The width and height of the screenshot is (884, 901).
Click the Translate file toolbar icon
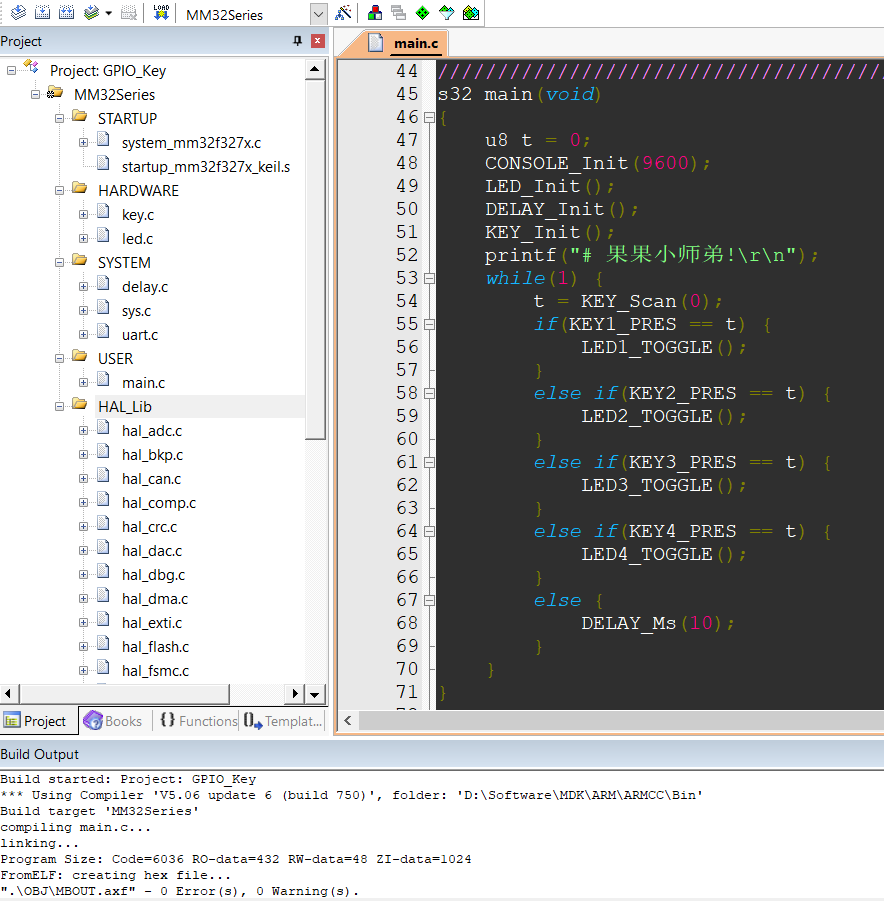(18, 13)
